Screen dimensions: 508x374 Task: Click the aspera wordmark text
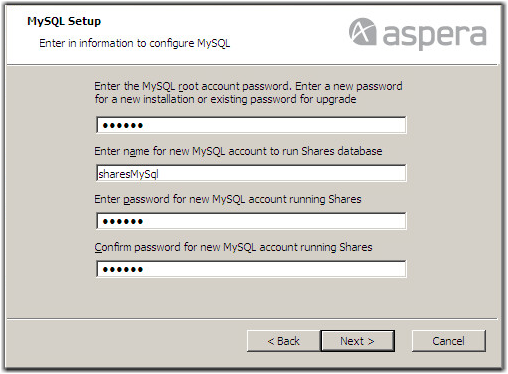click(x=434, y=36)
